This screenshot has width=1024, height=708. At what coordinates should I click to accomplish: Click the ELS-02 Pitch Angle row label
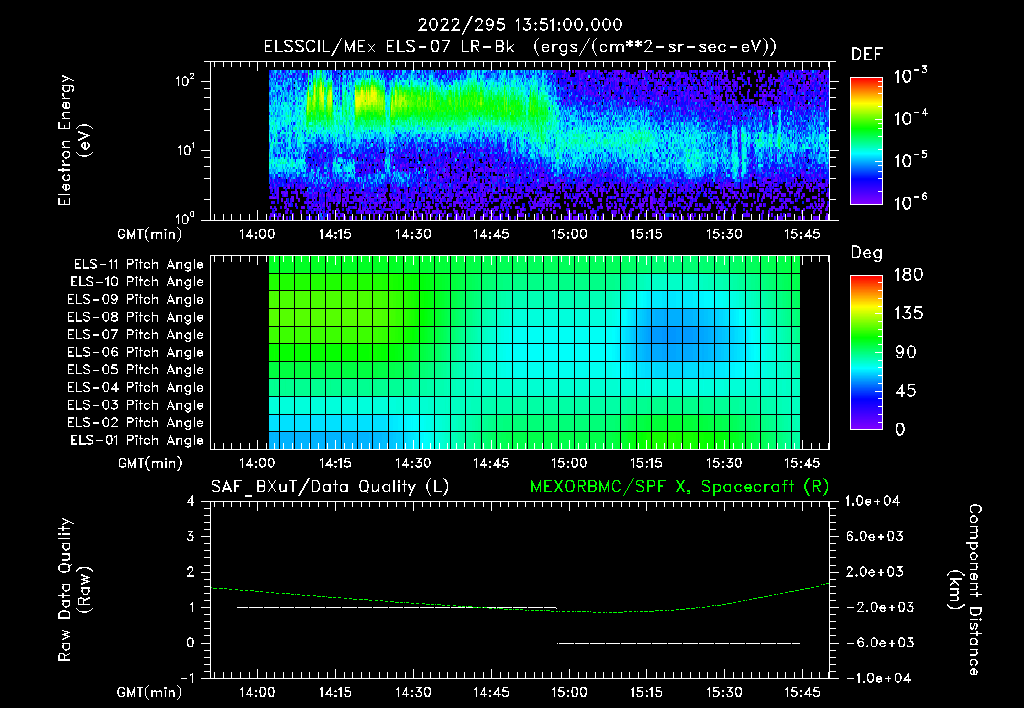[136, 423]
